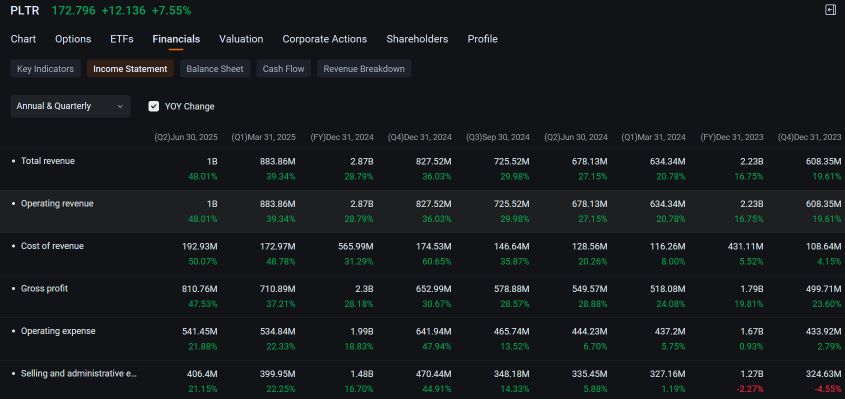Open the Cash Flow statement button
This screenshot has width=845, height=399.
[283, 68]
